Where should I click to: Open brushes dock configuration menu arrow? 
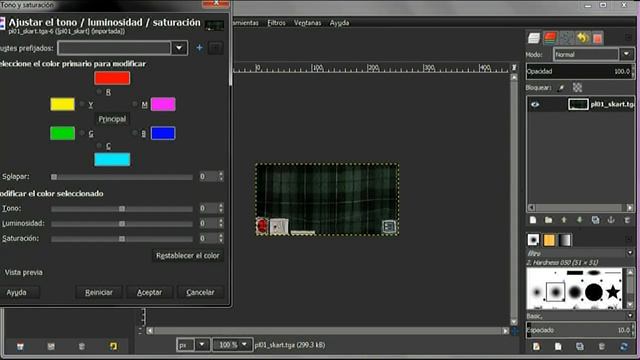[629, 240]
